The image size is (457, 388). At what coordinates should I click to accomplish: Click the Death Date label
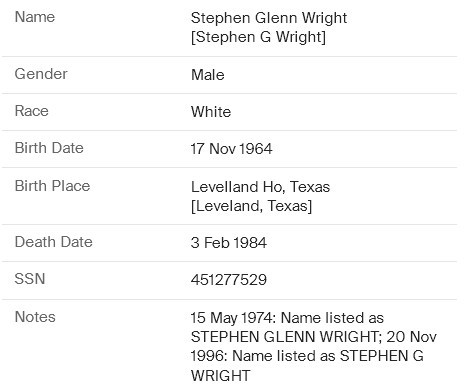54,242
